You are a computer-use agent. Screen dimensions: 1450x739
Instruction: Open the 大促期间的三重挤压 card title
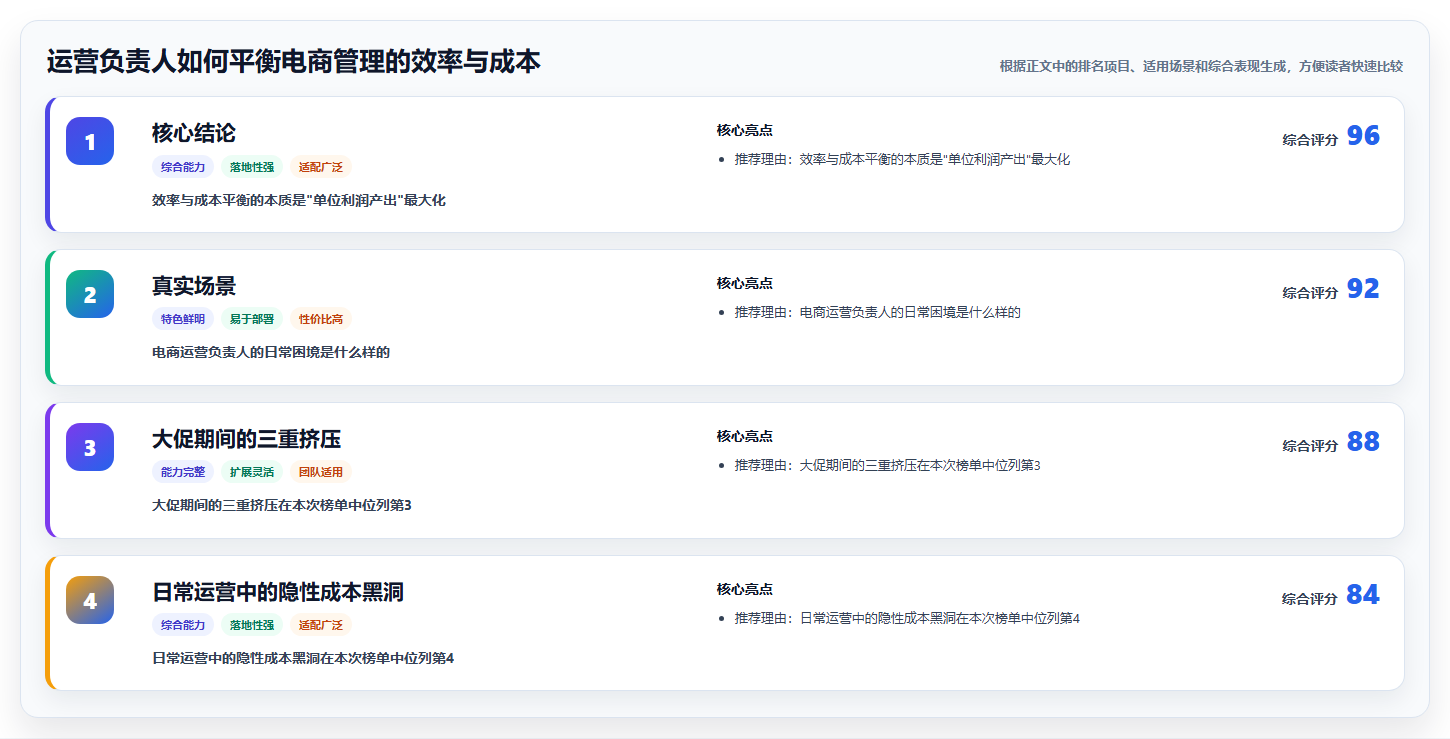coord(247,439)
